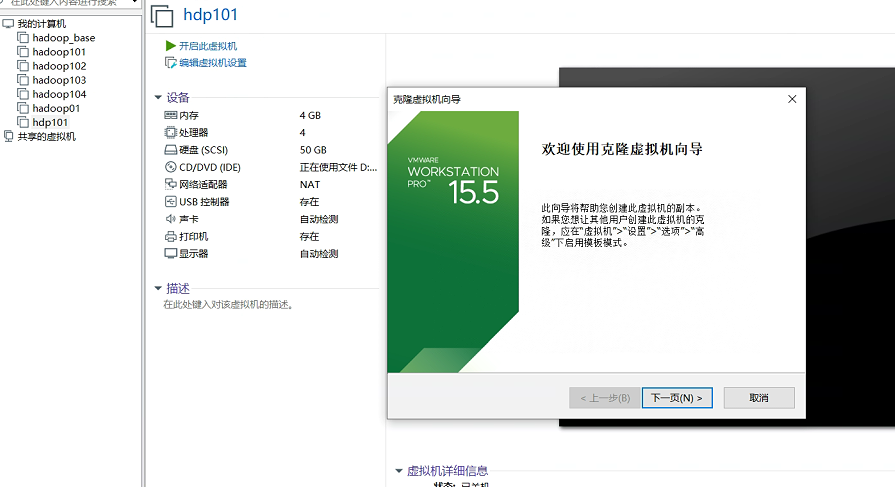Click the hadoop102 VM icon in library
The image size is (895, 487).
[23, 66]
